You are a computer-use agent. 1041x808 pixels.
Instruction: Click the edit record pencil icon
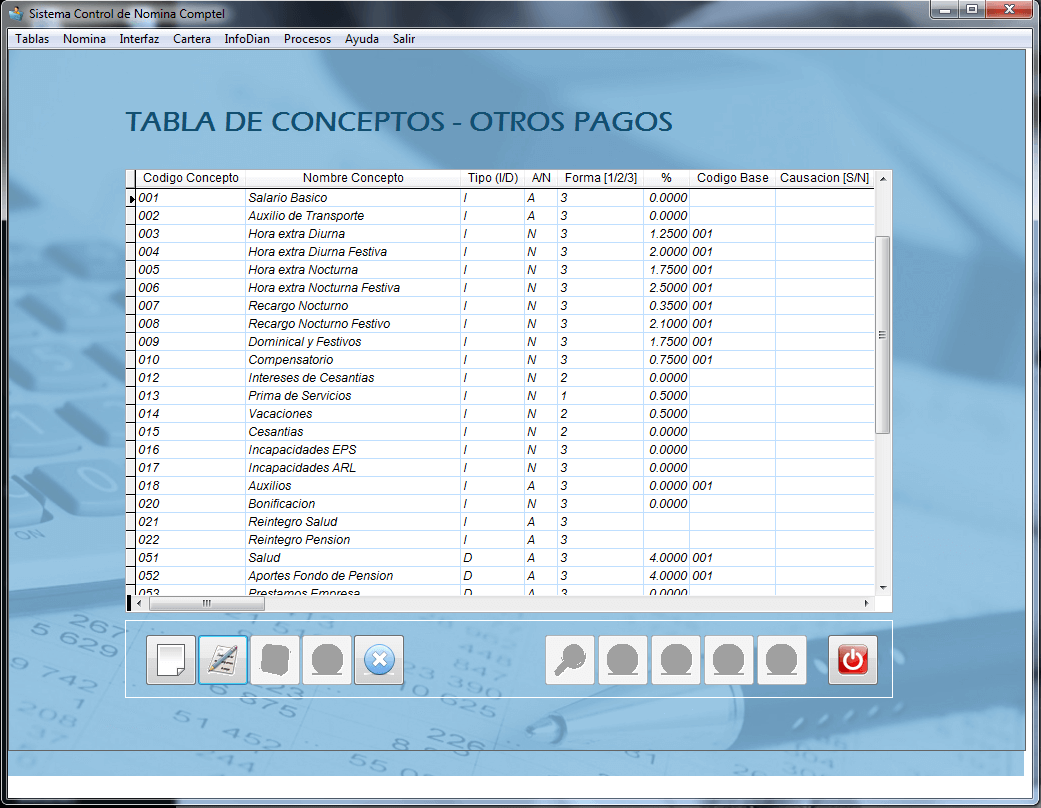click(223, 660)
